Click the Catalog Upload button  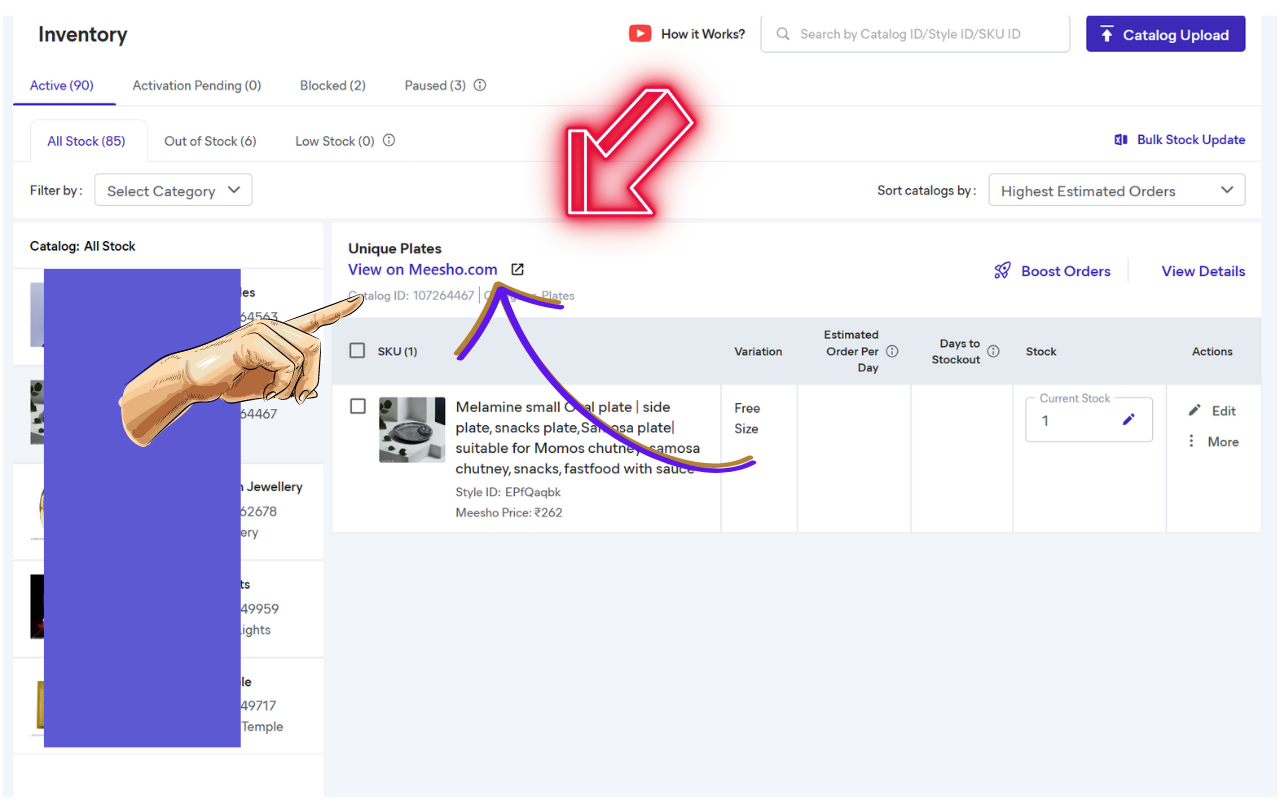coord(1165,34)
